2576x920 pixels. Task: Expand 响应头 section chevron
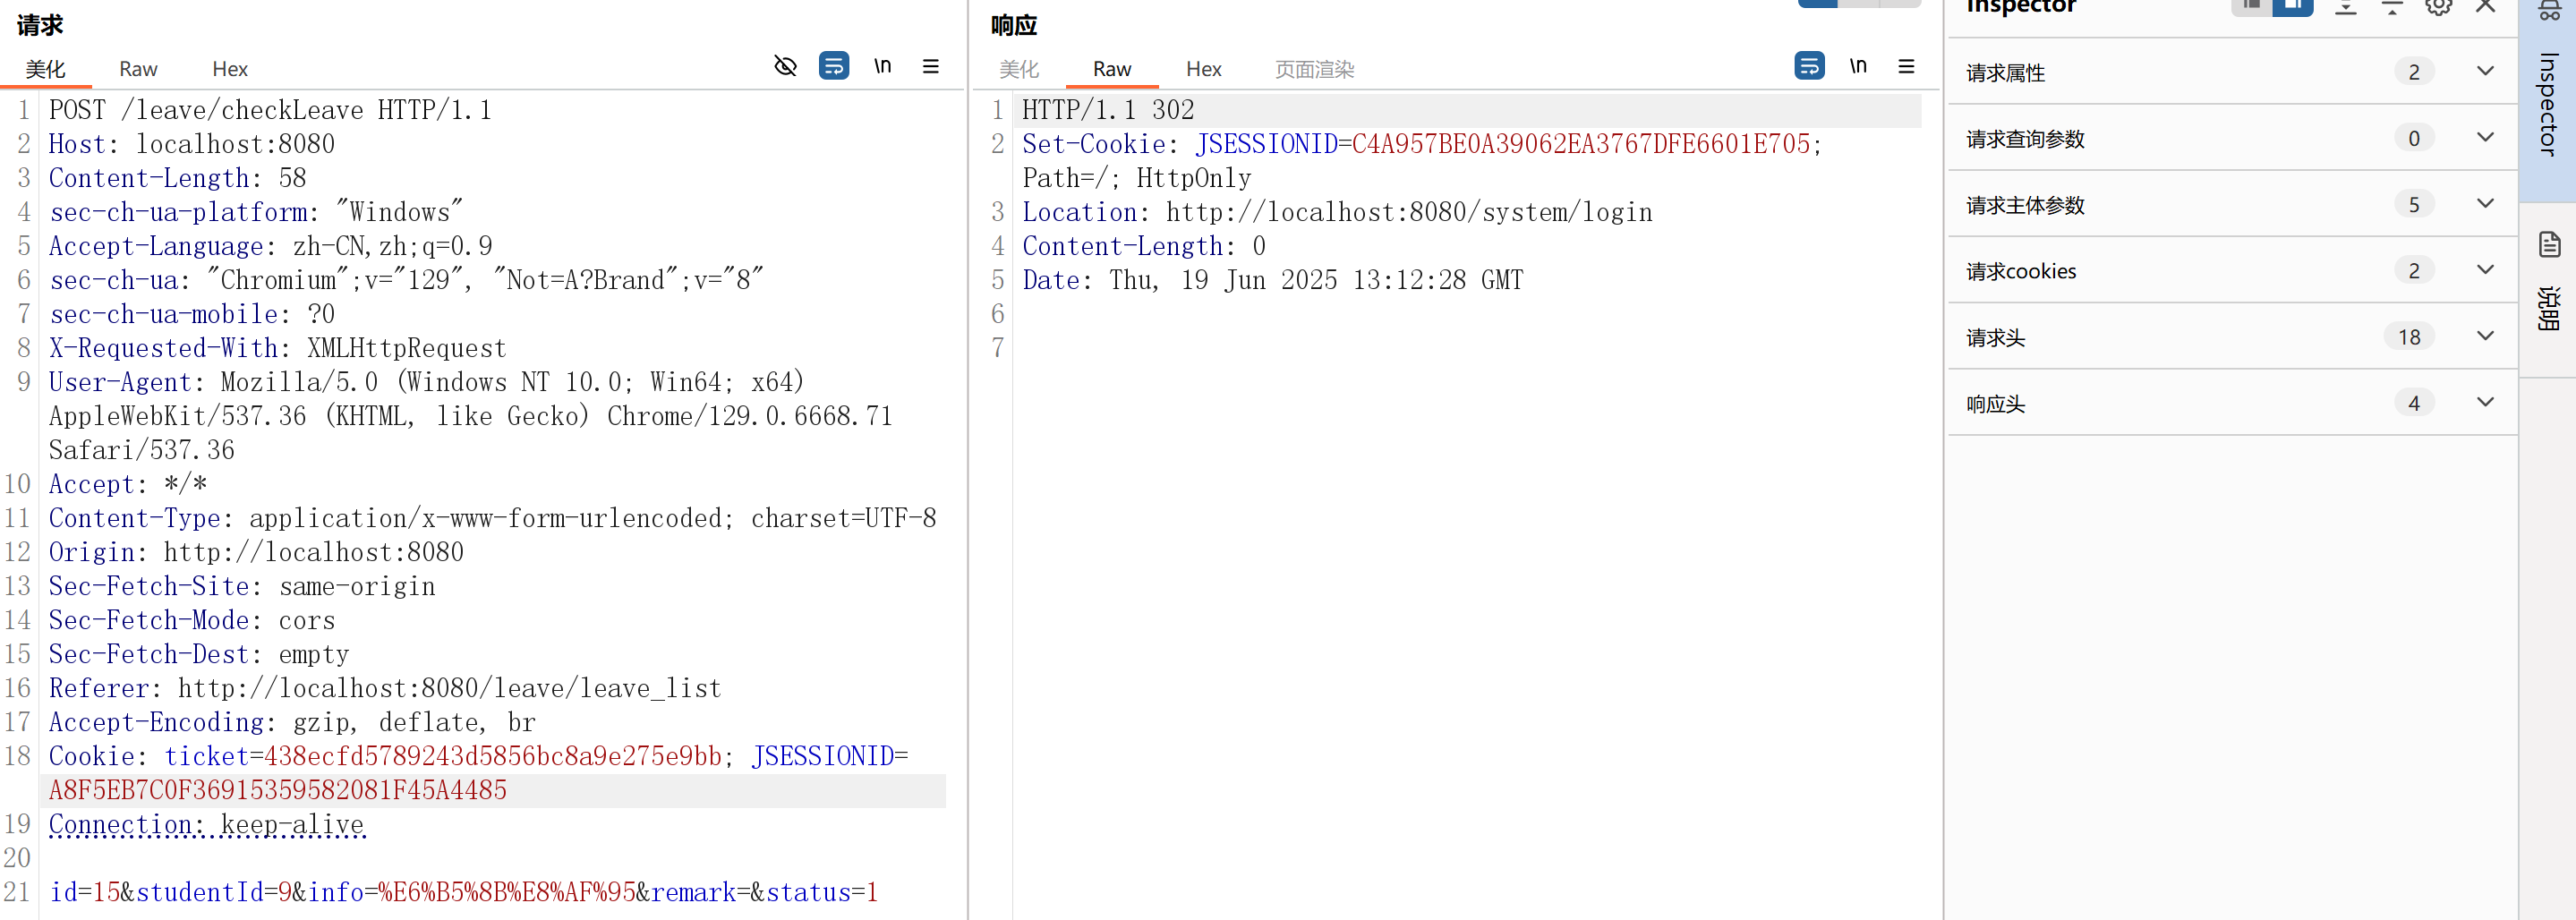tap(2485, 402)
